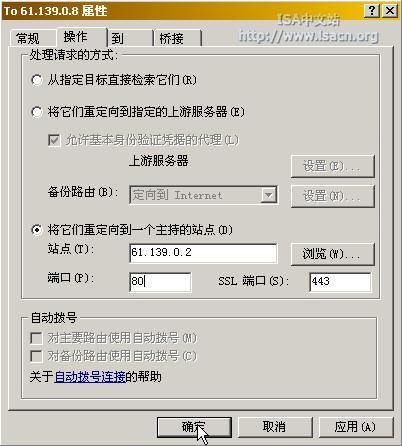
Task: Click the 站点 input field with 61.139.0.2
Action: pyautogui.click(x=203, y=253)
